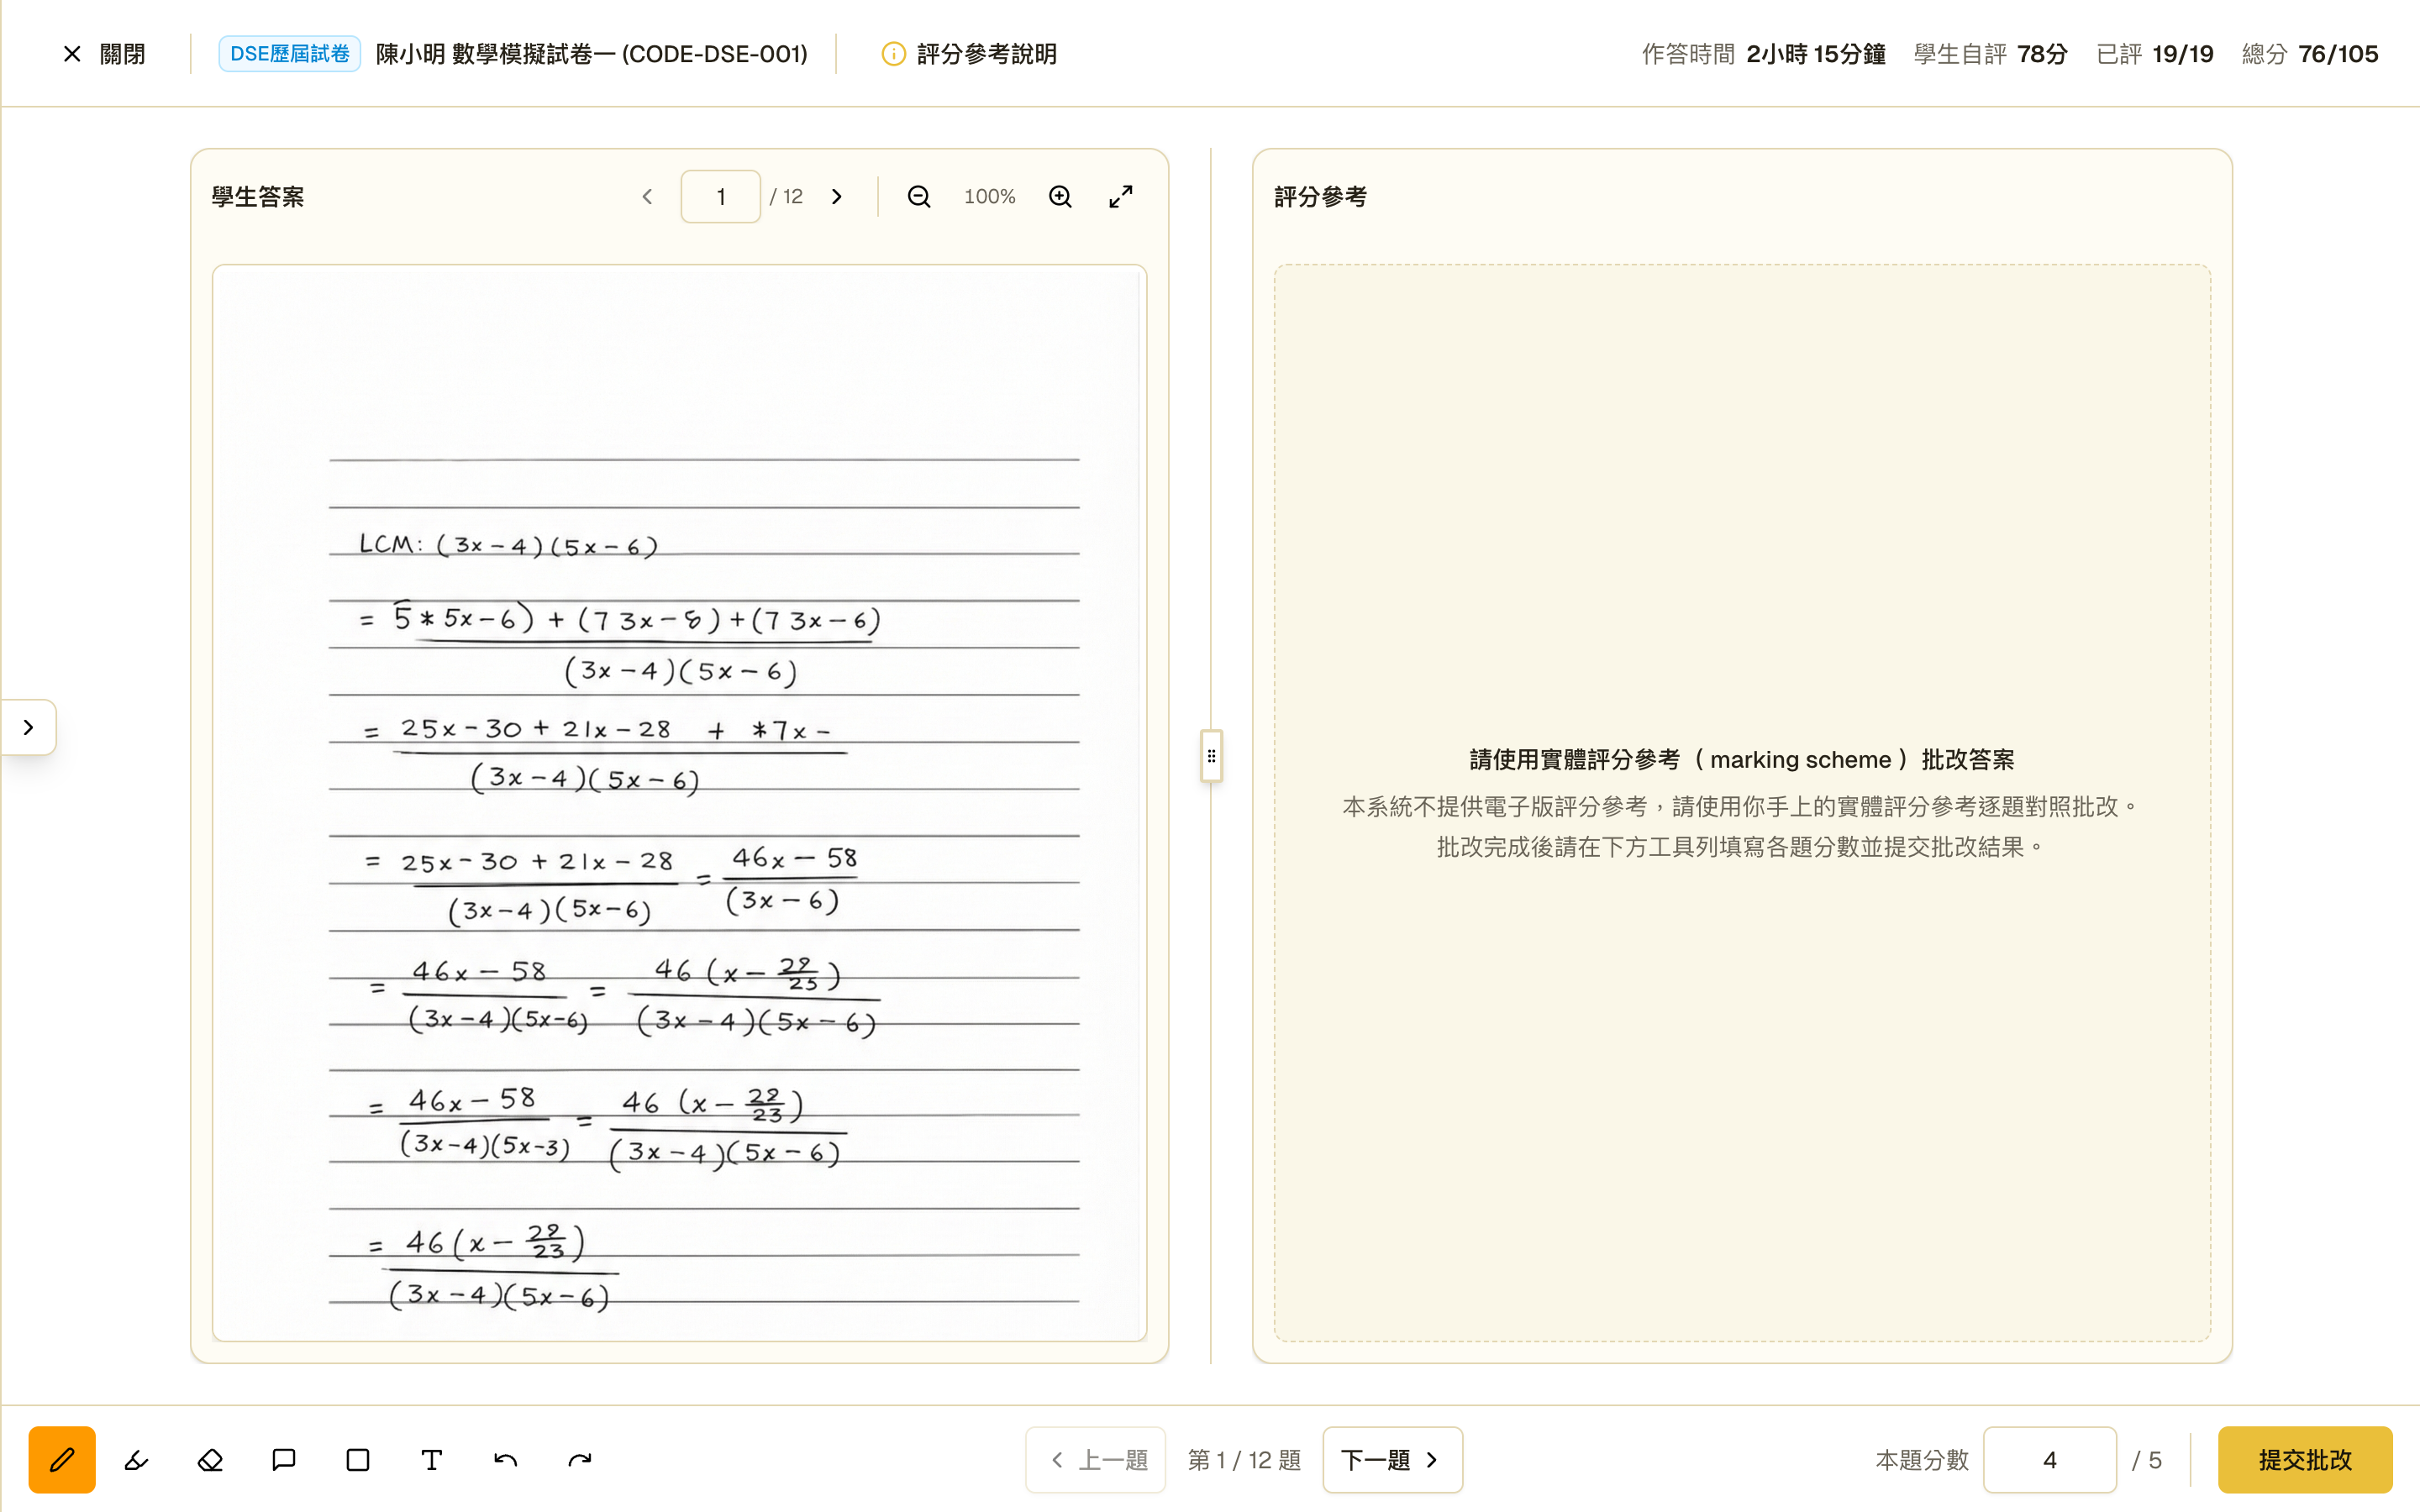The width and height of the screenshot is (2420, 1512).
Task: Select the rectangle shape tool
Action: click(358, 1459)
